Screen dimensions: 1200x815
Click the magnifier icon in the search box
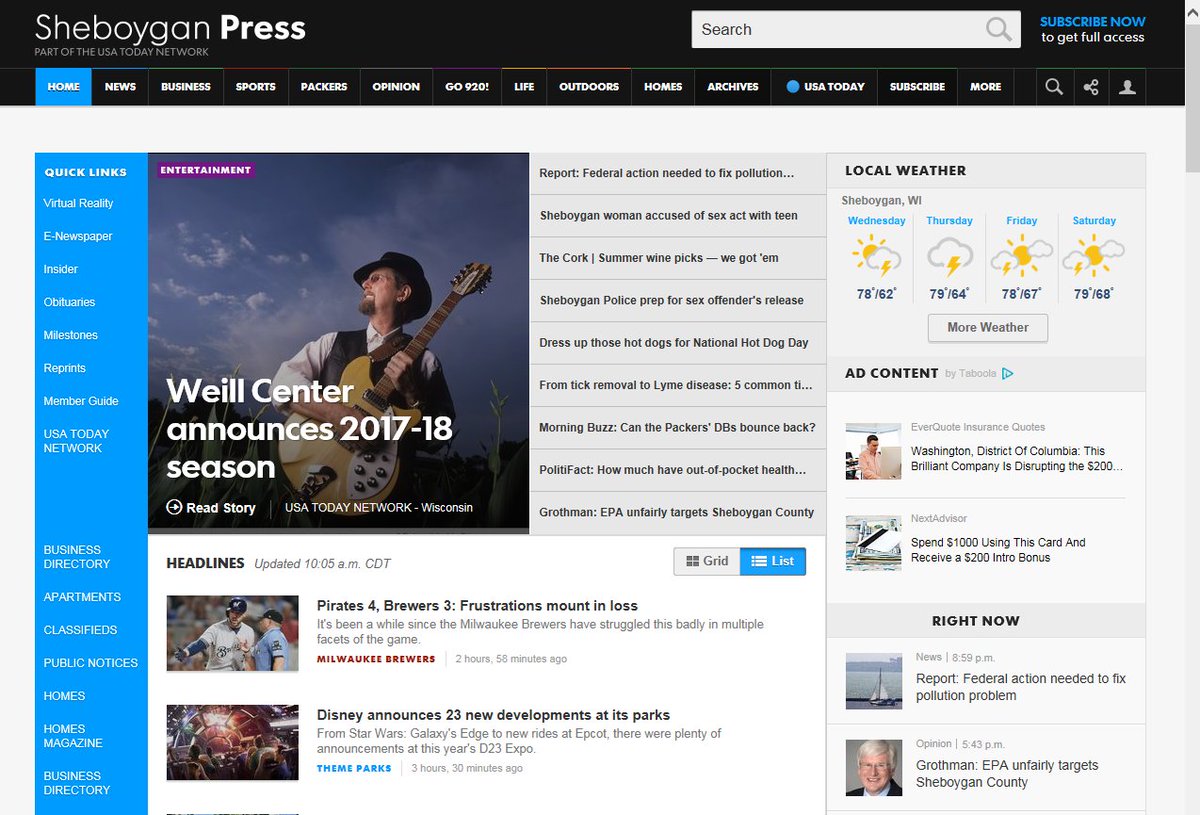[998, 29]
